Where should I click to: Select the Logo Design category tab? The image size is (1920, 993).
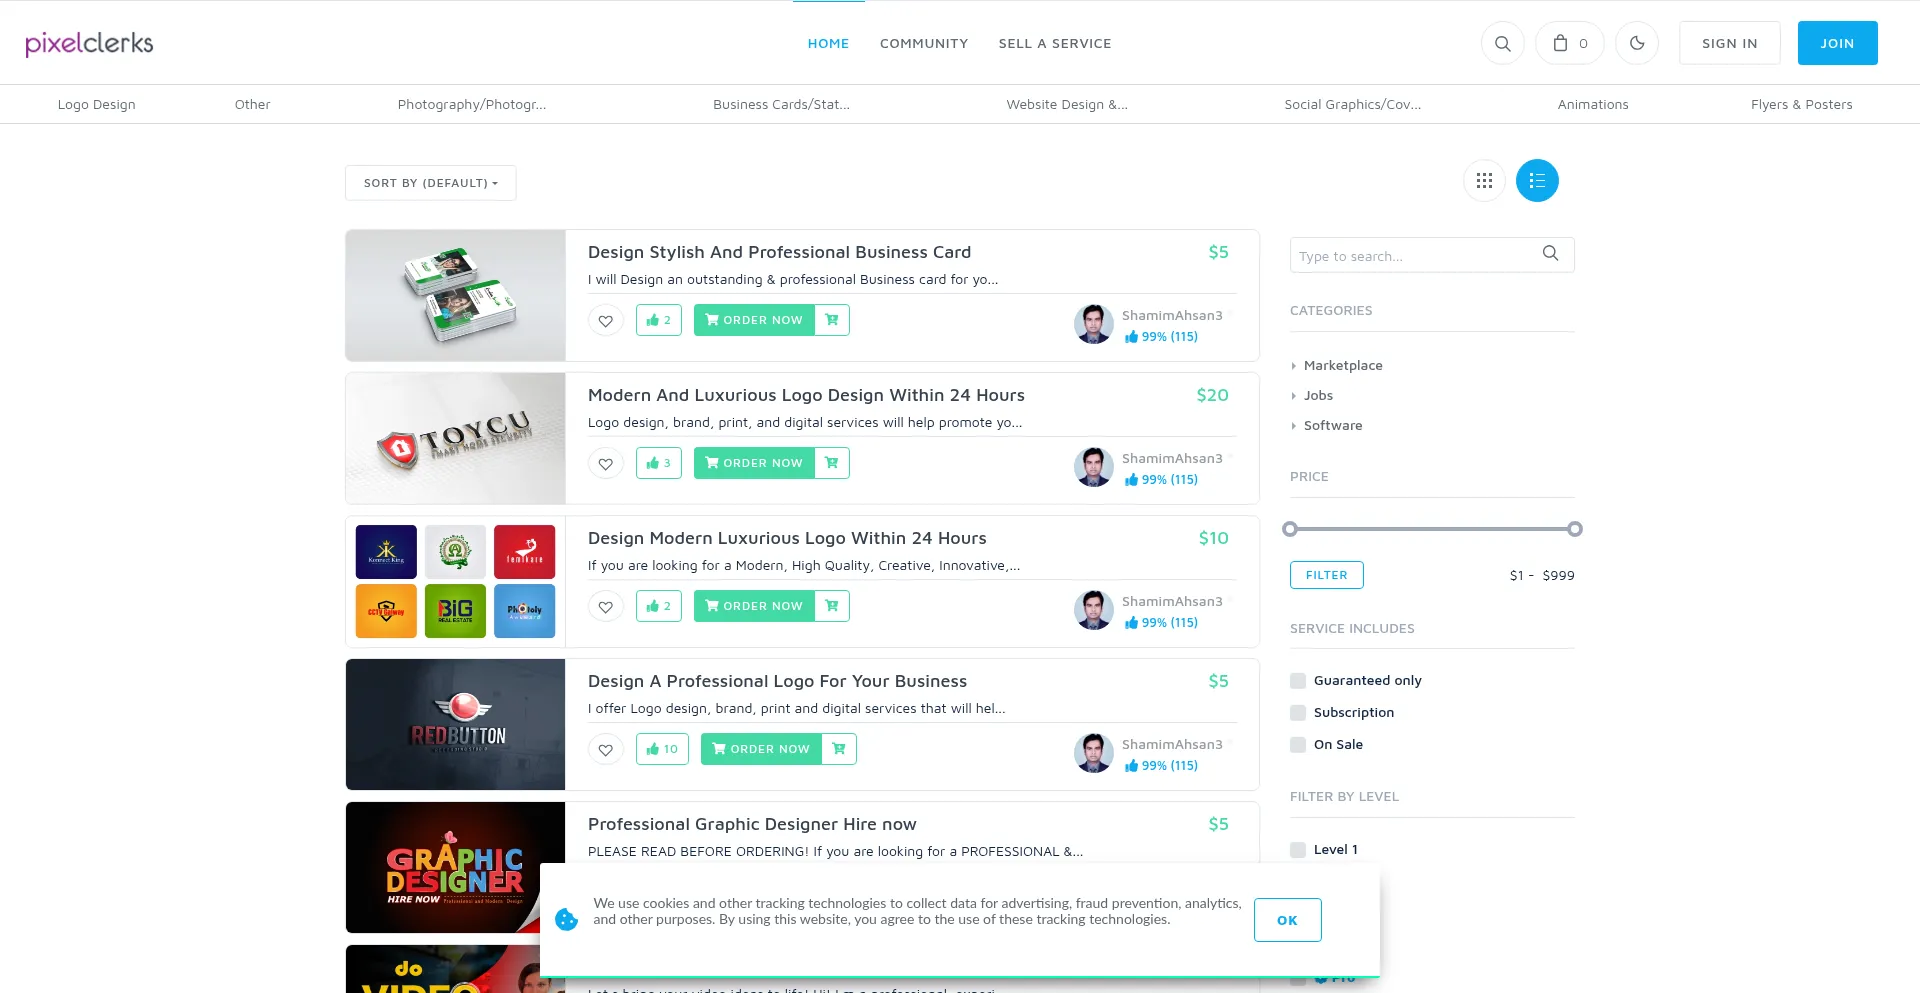point(96,105)
